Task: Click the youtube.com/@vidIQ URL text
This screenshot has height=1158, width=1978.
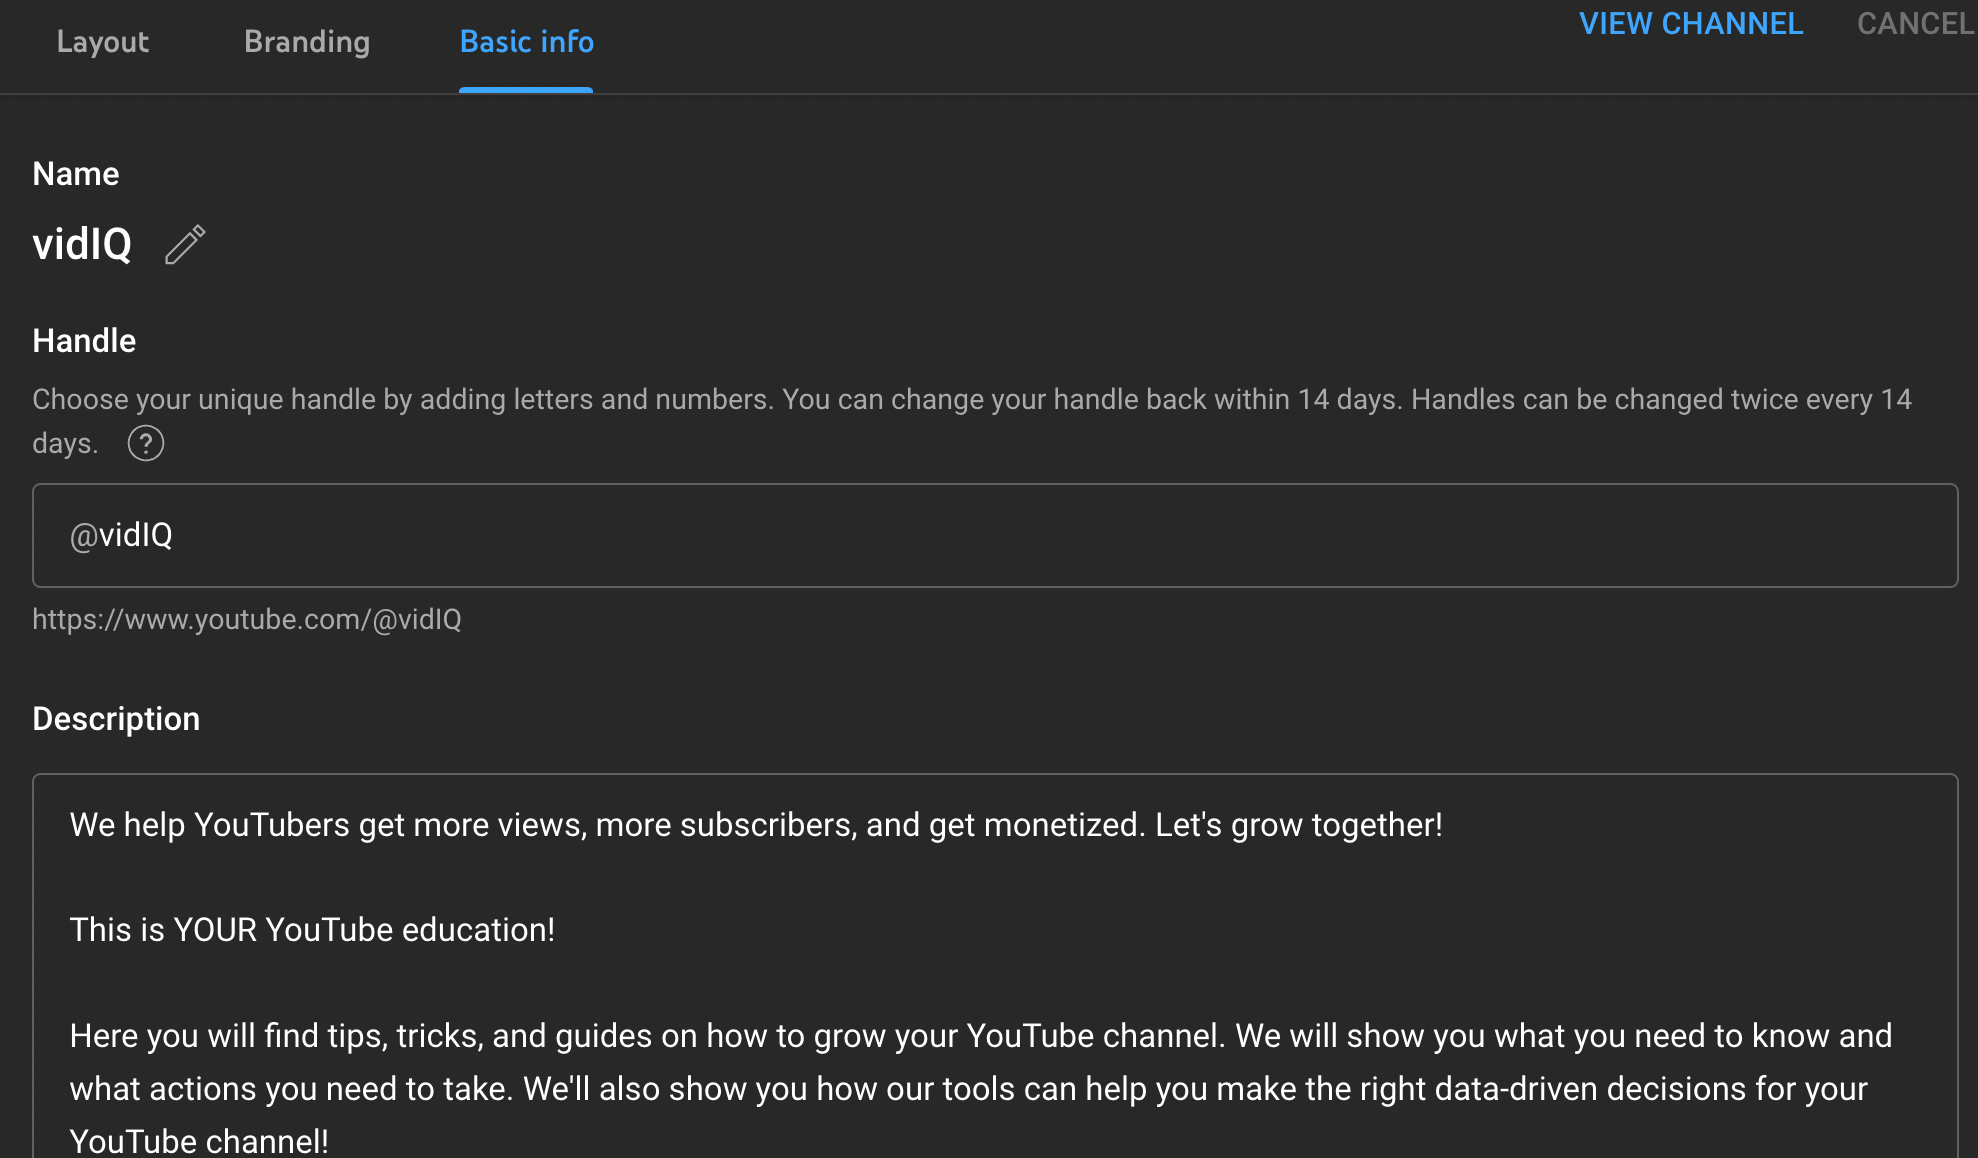Action: coord(247,619)
